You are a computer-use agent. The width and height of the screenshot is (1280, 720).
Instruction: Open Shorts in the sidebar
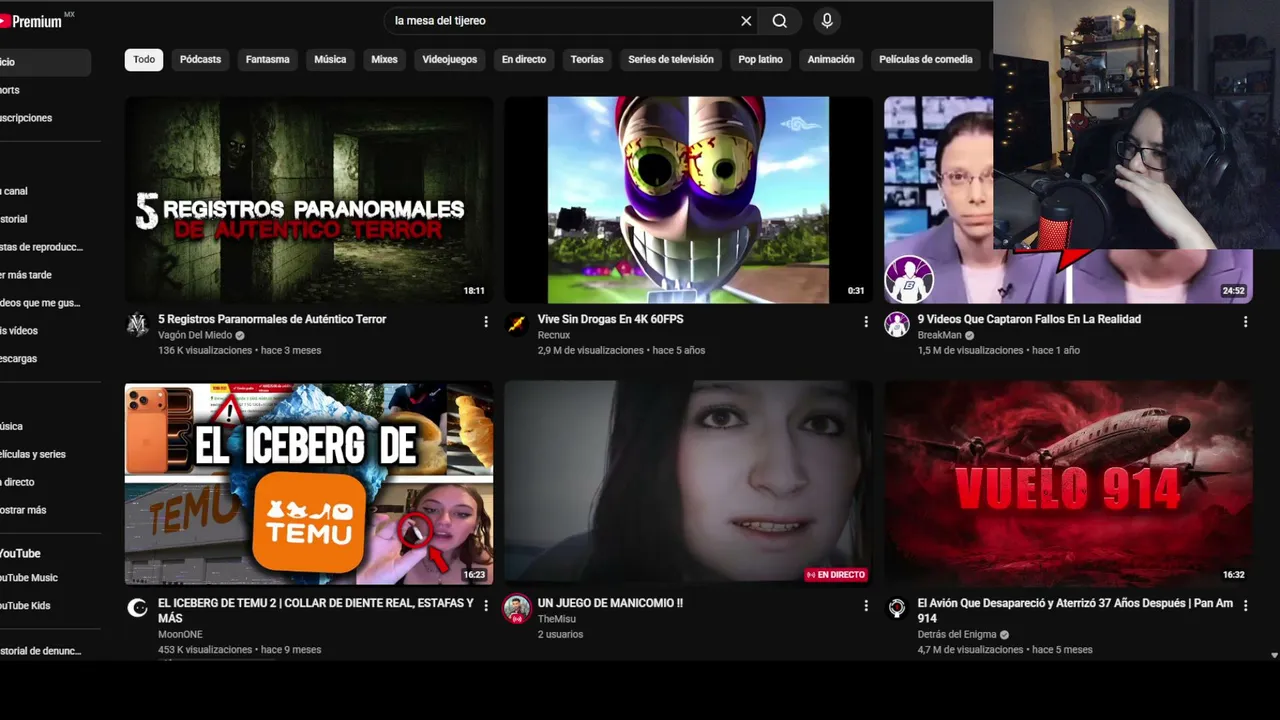(x=45, y=90)
